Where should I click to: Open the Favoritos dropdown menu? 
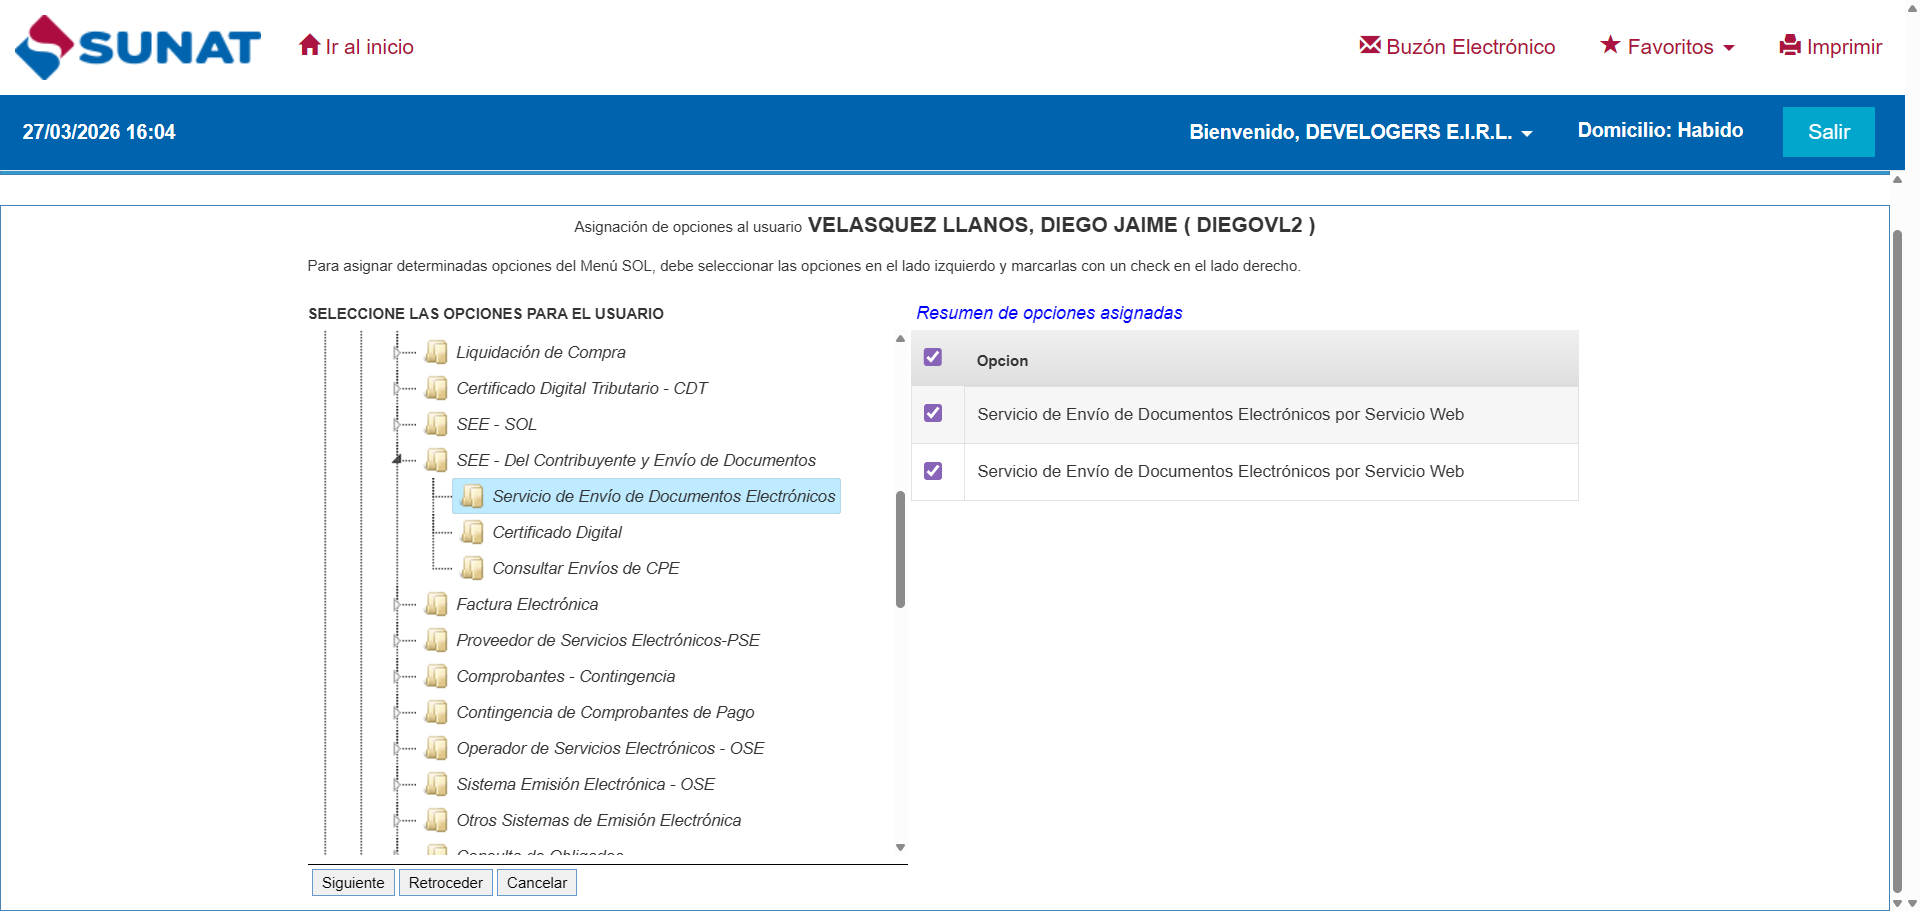[1668, 47]
